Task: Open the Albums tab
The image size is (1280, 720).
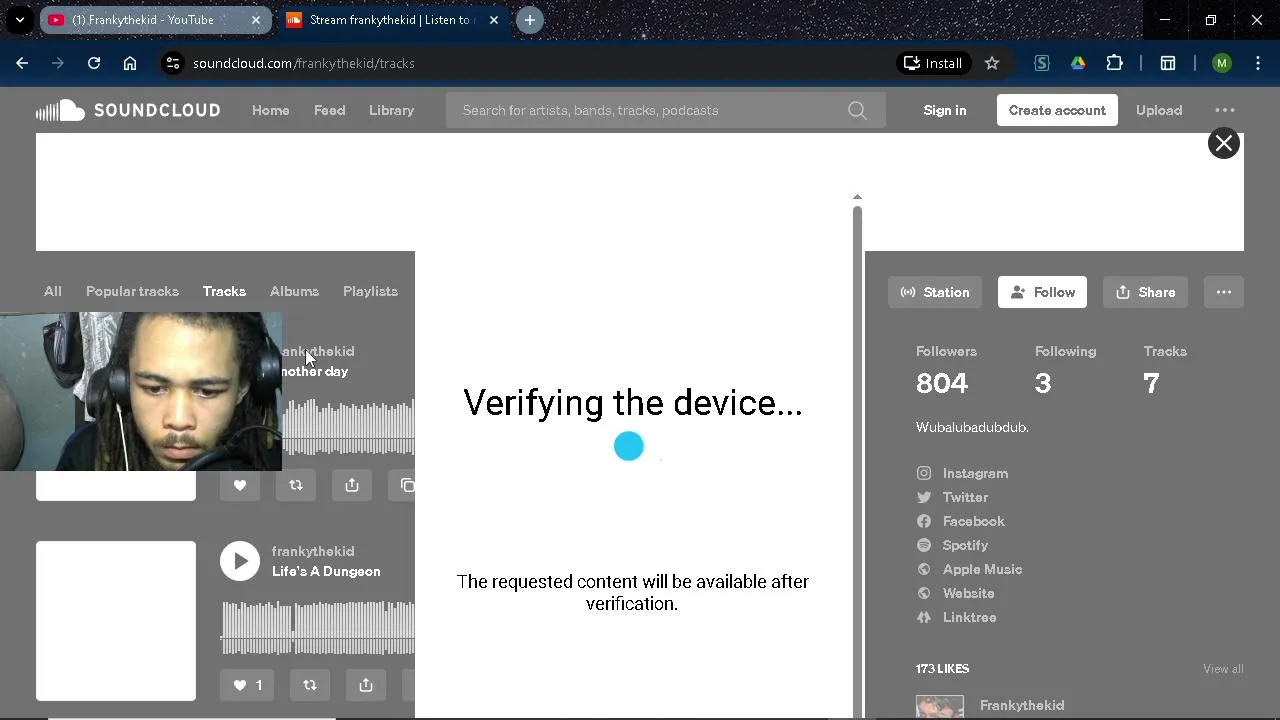Action: 294,291
